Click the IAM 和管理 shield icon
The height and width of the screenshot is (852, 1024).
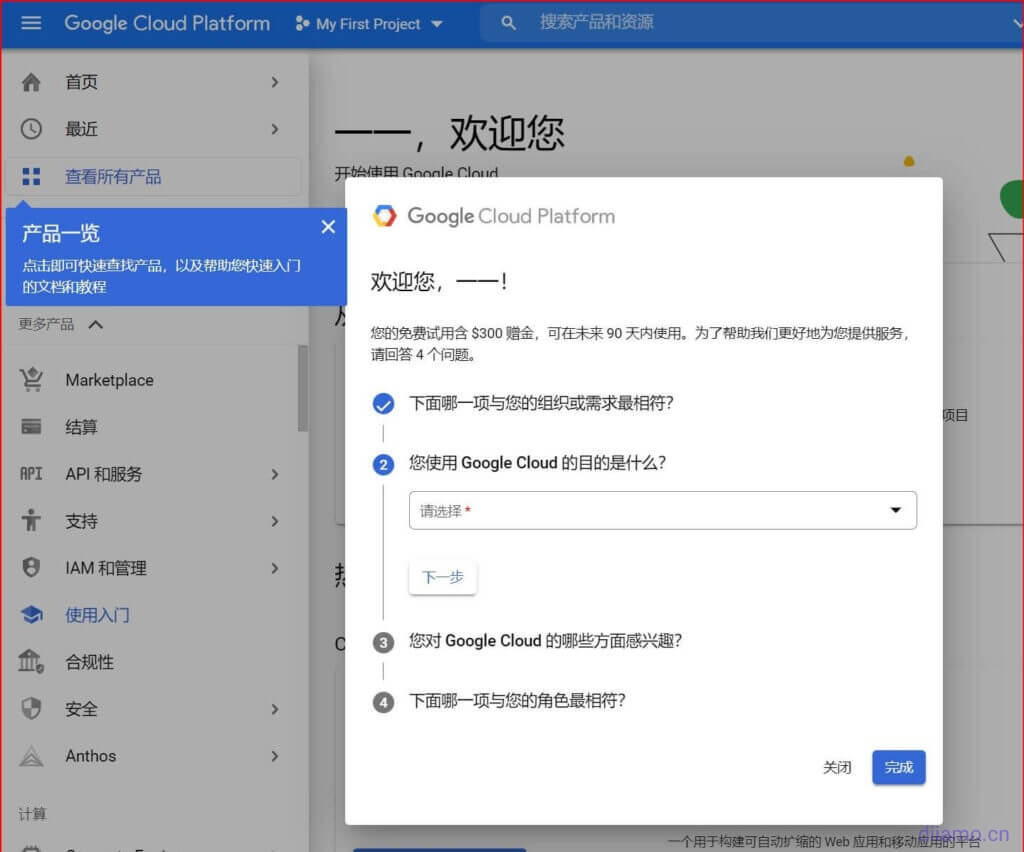click(x=31, y=568)
